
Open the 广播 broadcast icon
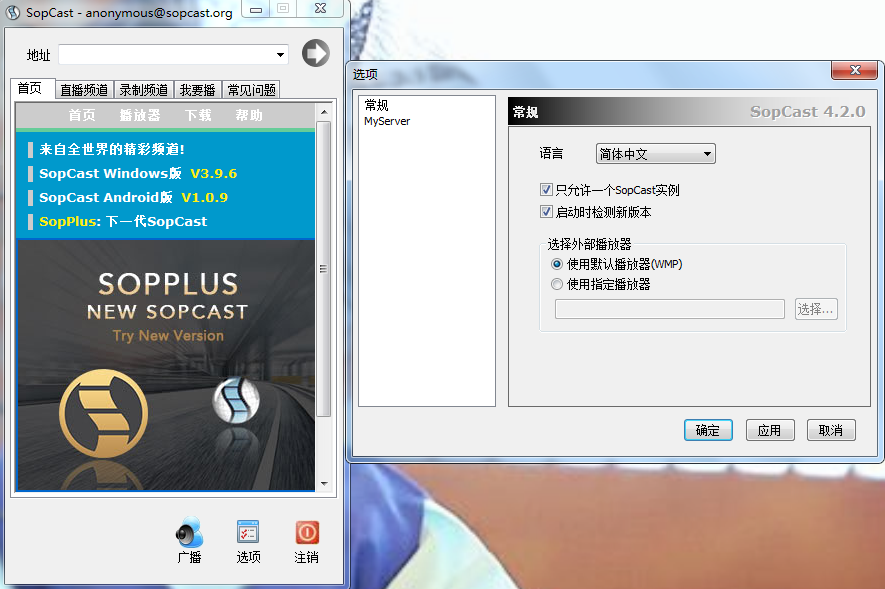(x=189, y=539)
